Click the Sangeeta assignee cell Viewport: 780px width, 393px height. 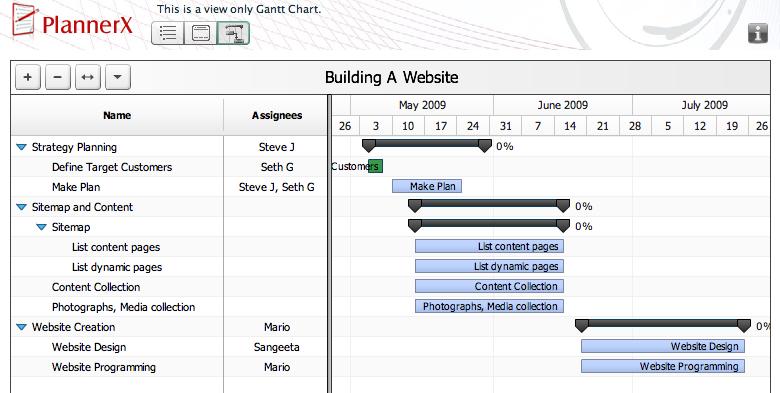[x=277, y=347]
